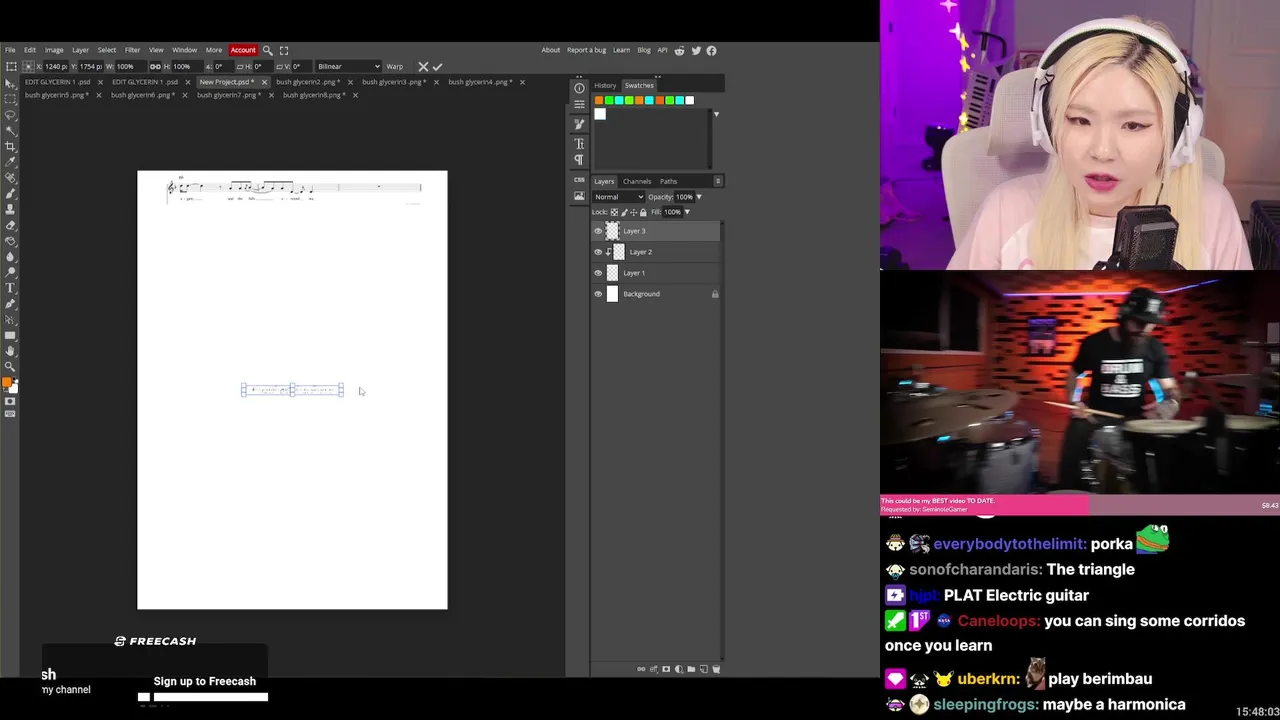The image size is (1280, 720).
Task: Open the Brush settings panel icon
Action: (x=579, y=124)
